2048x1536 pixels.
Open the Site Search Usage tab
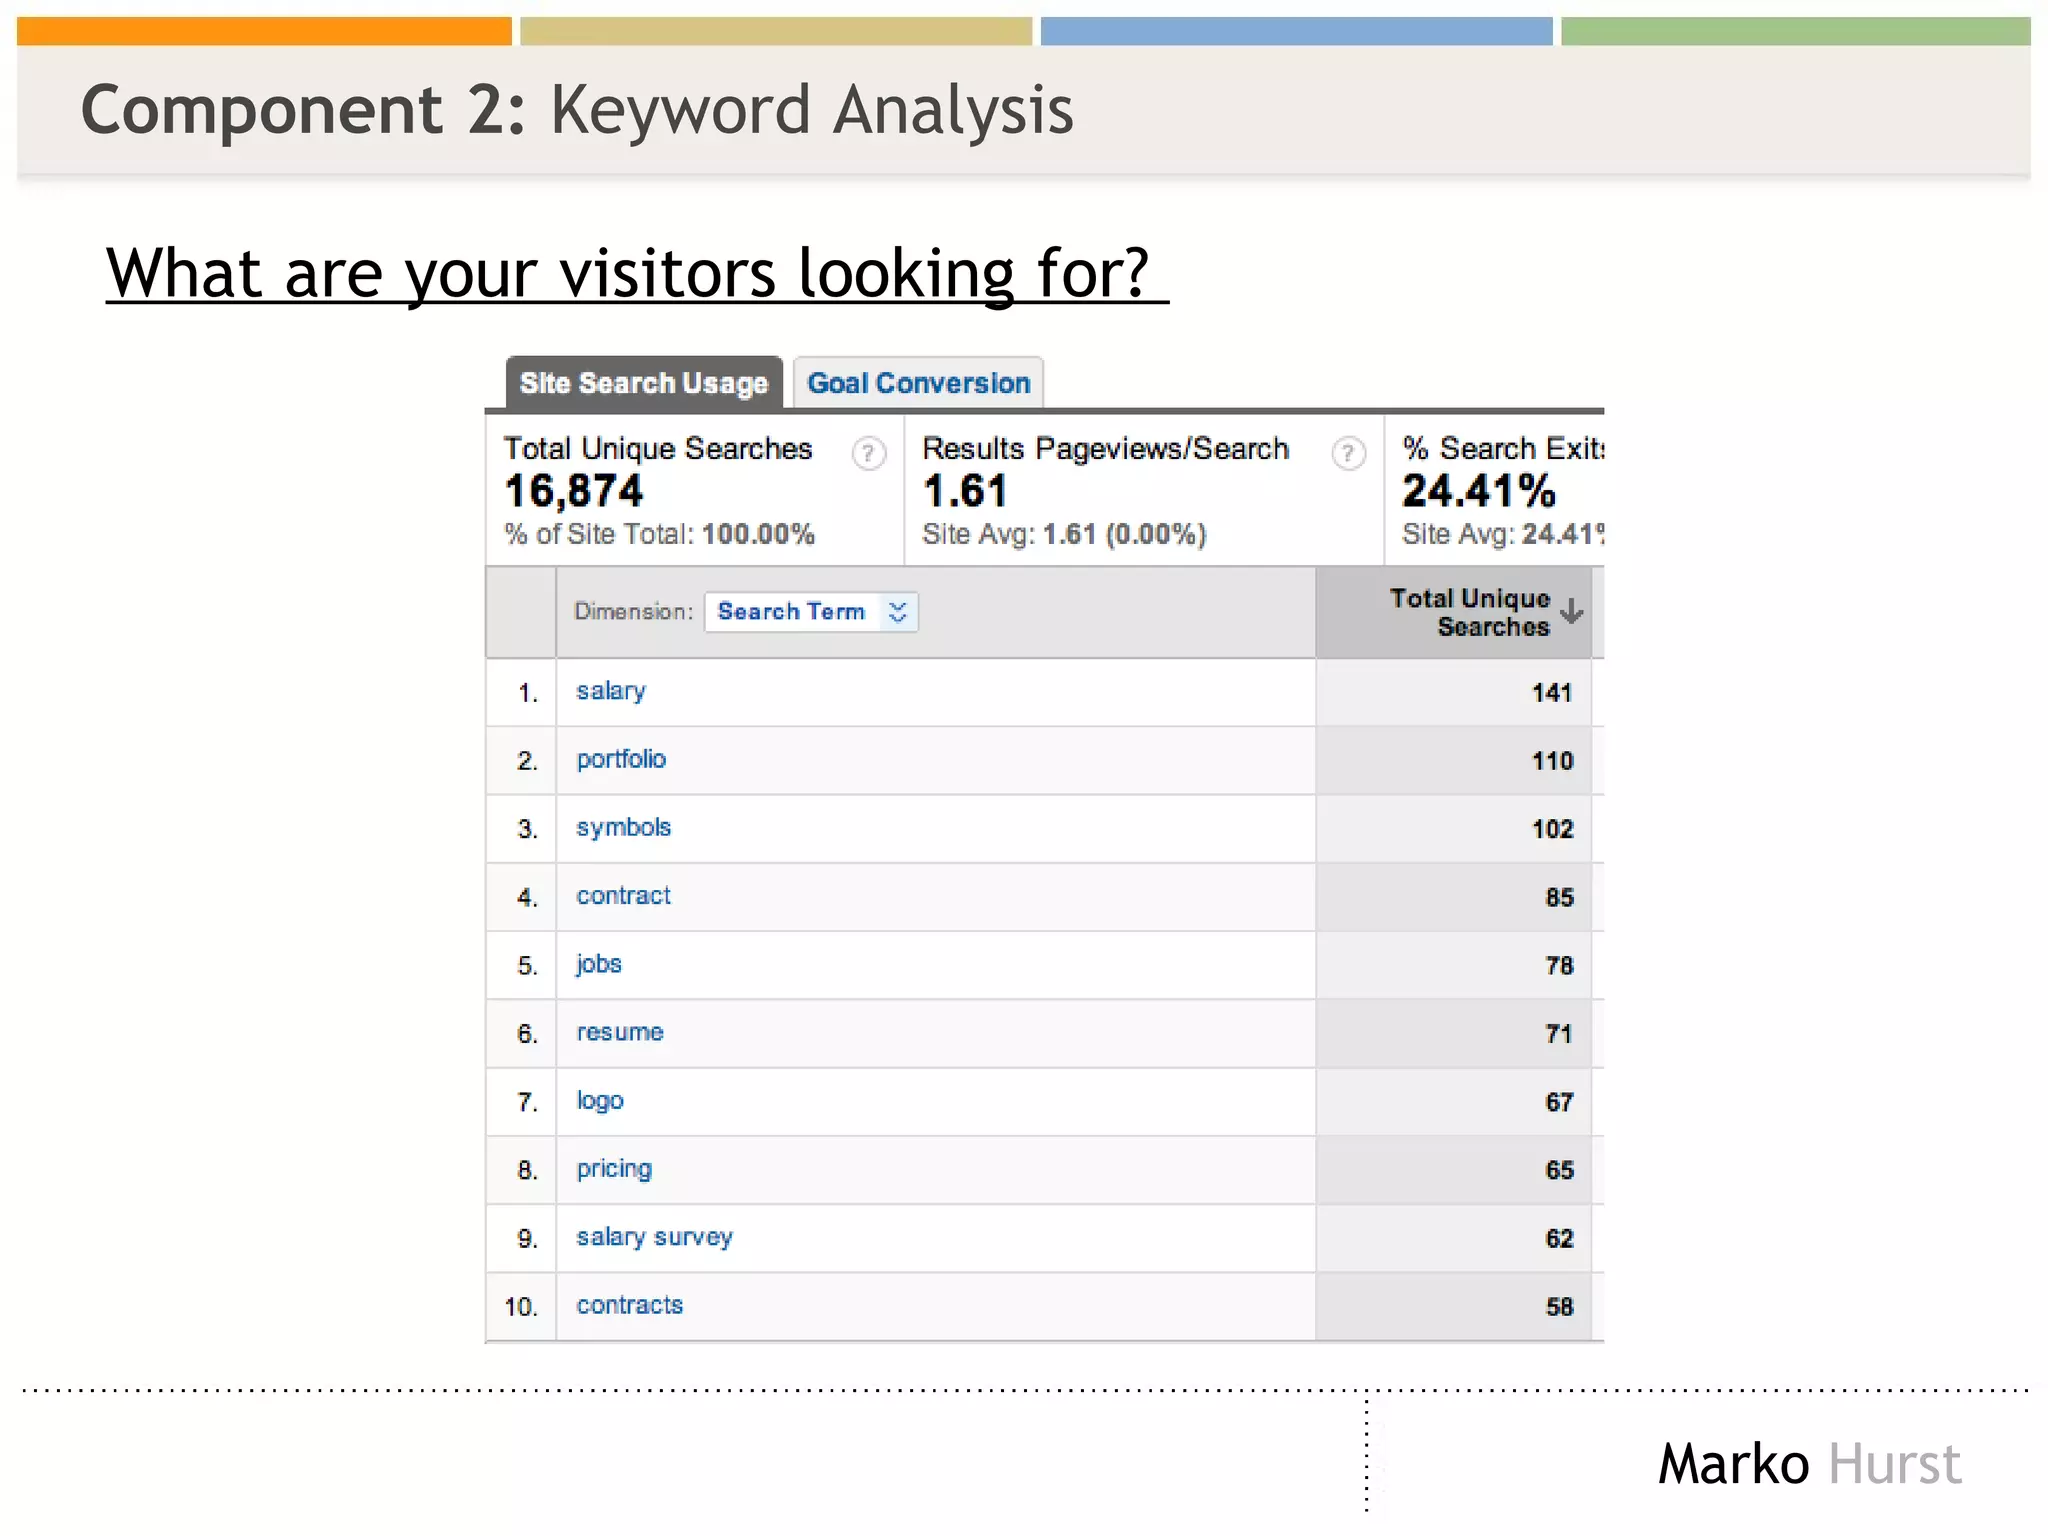644,383
